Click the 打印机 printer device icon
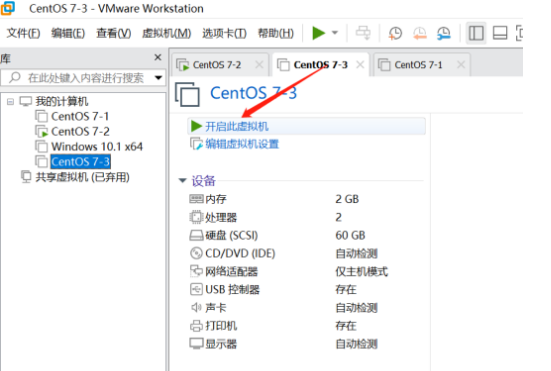Image resolution: width=551 pixels, height=371 pixels. click(x=196, y=326)
